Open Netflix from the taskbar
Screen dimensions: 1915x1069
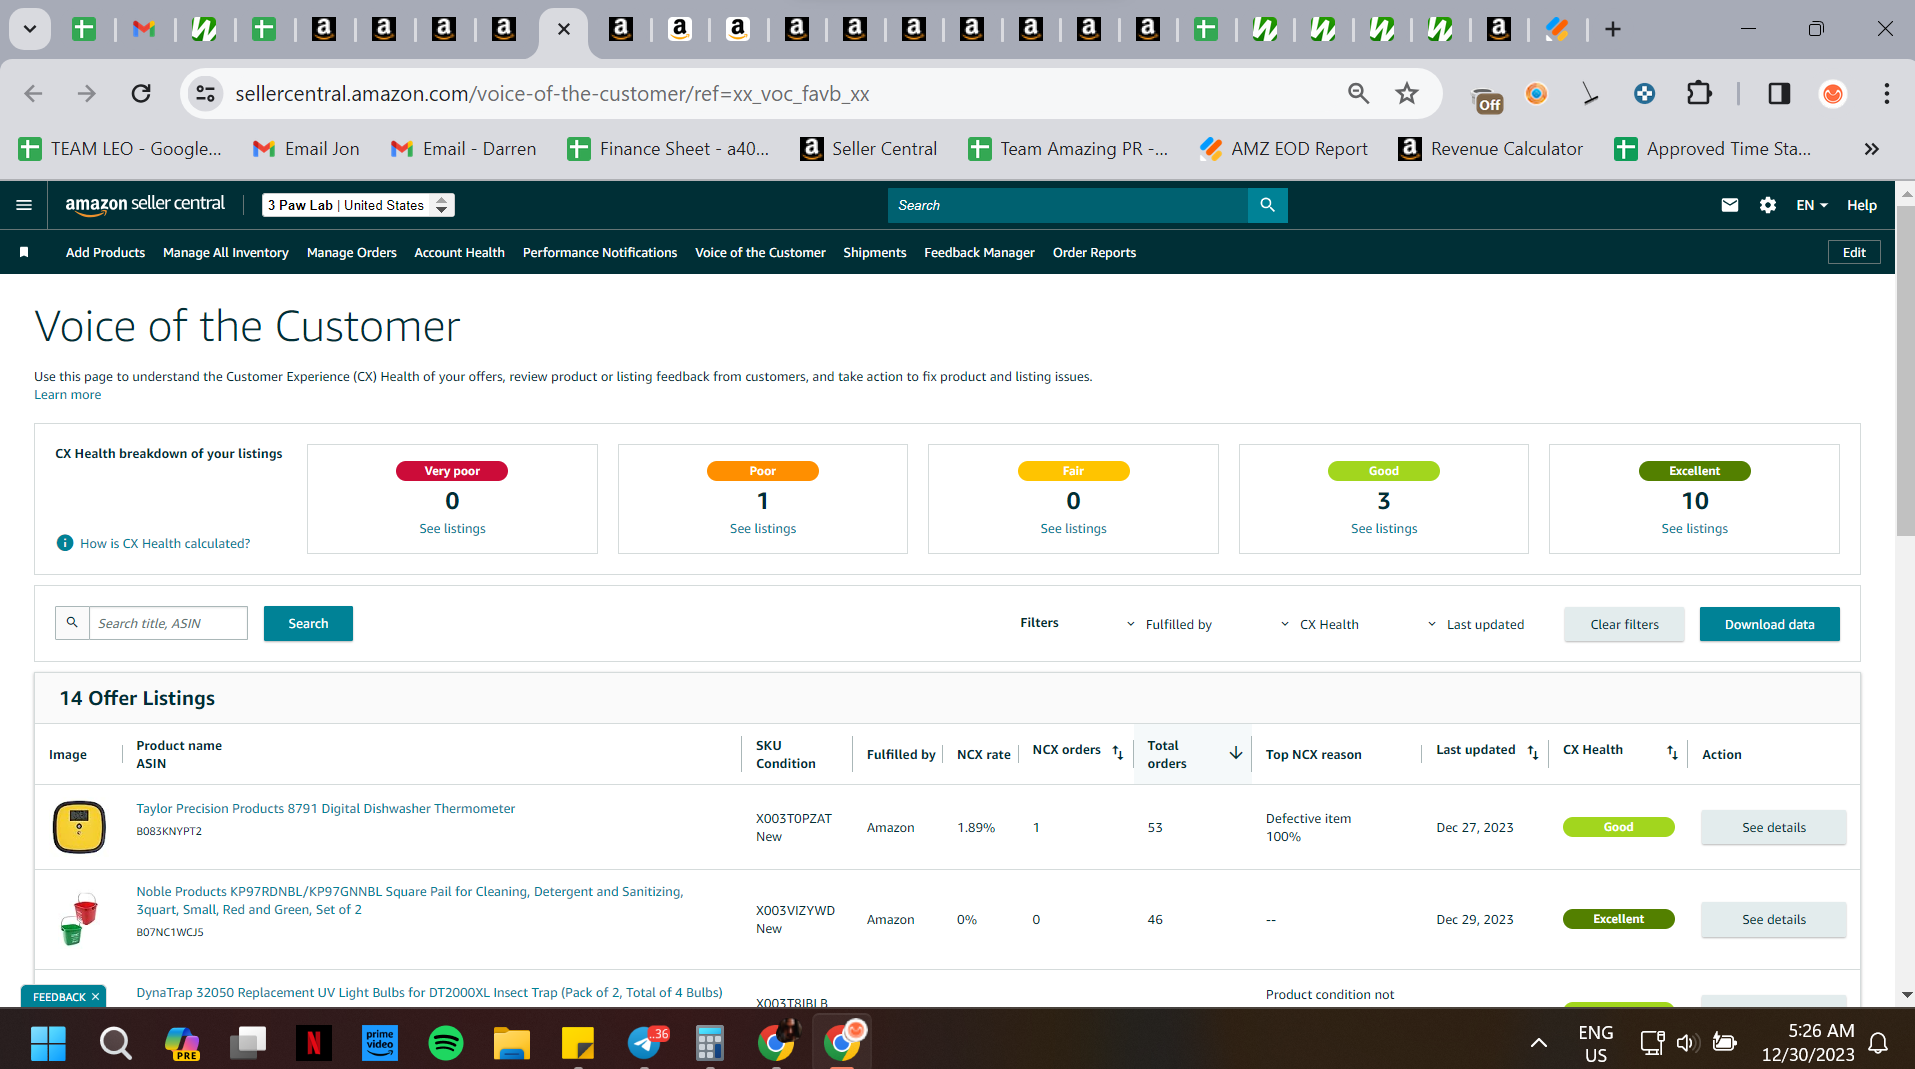(x=314, y=1043)
